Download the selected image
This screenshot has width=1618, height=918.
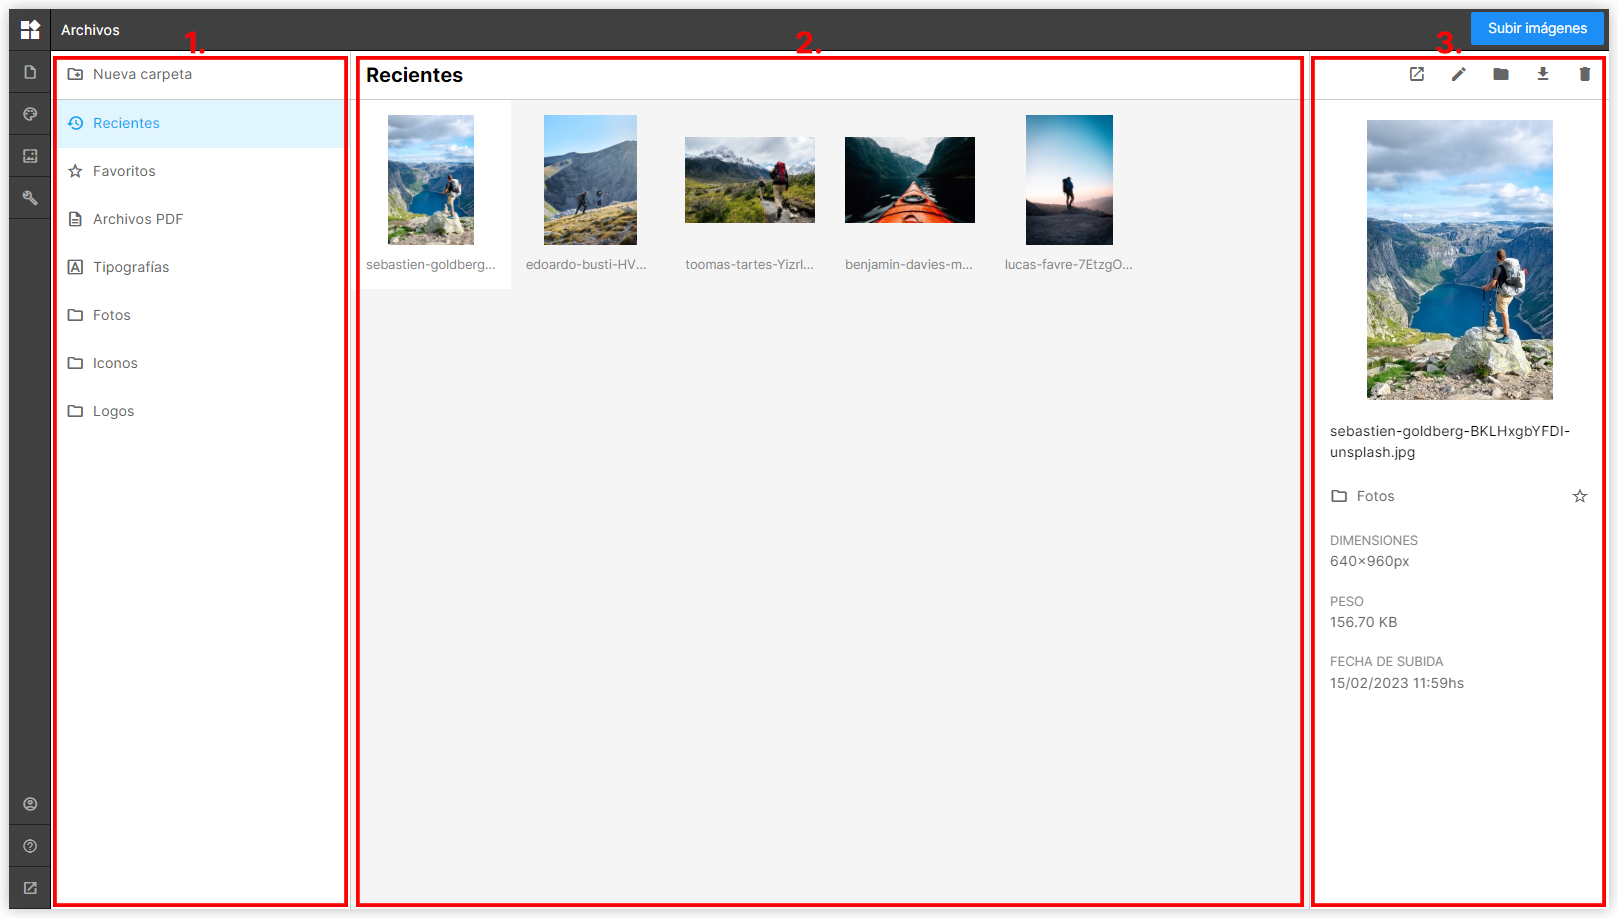(x=1543, y=74)
